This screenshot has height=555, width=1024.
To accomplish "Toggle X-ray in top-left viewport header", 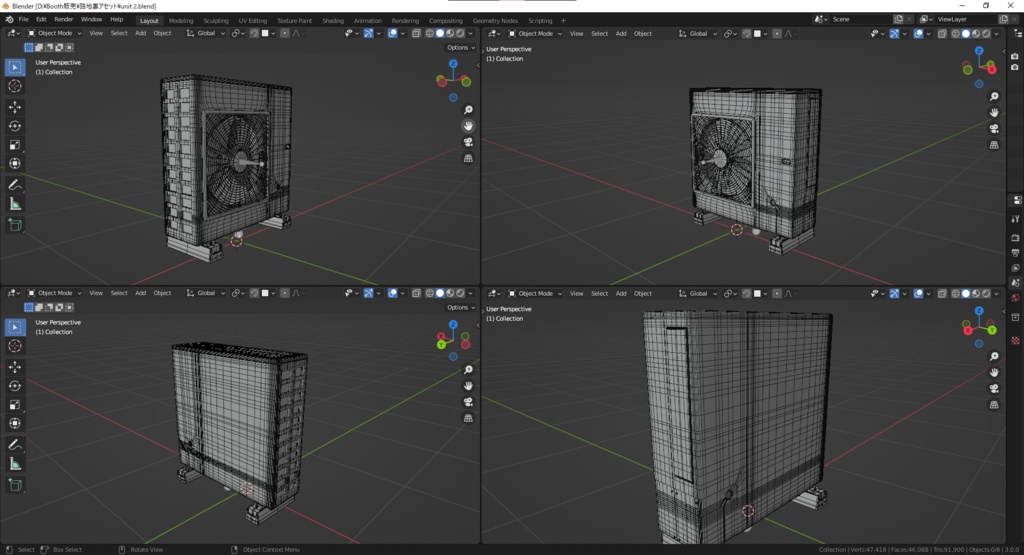I will (x=415, y=33).
